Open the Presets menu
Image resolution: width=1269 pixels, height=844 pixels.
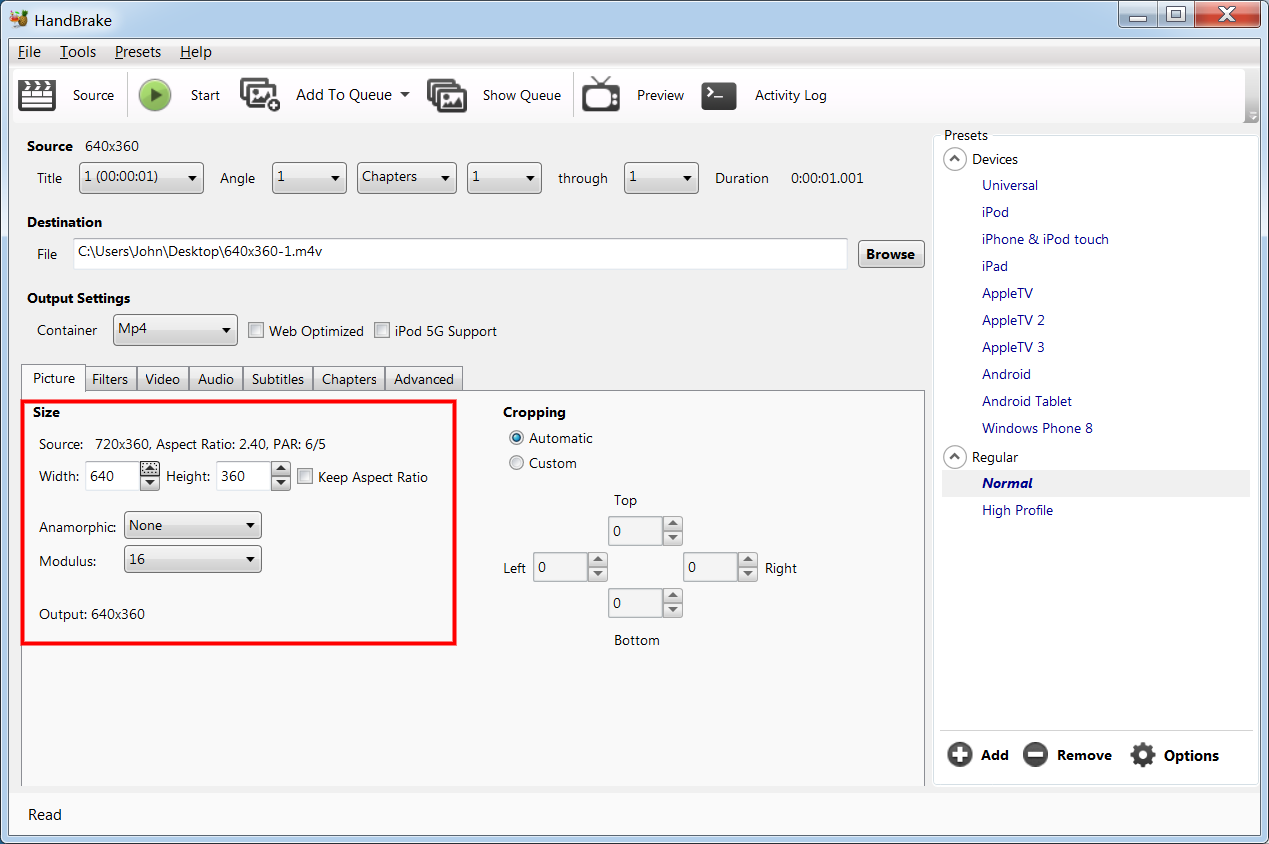point(138,52)
